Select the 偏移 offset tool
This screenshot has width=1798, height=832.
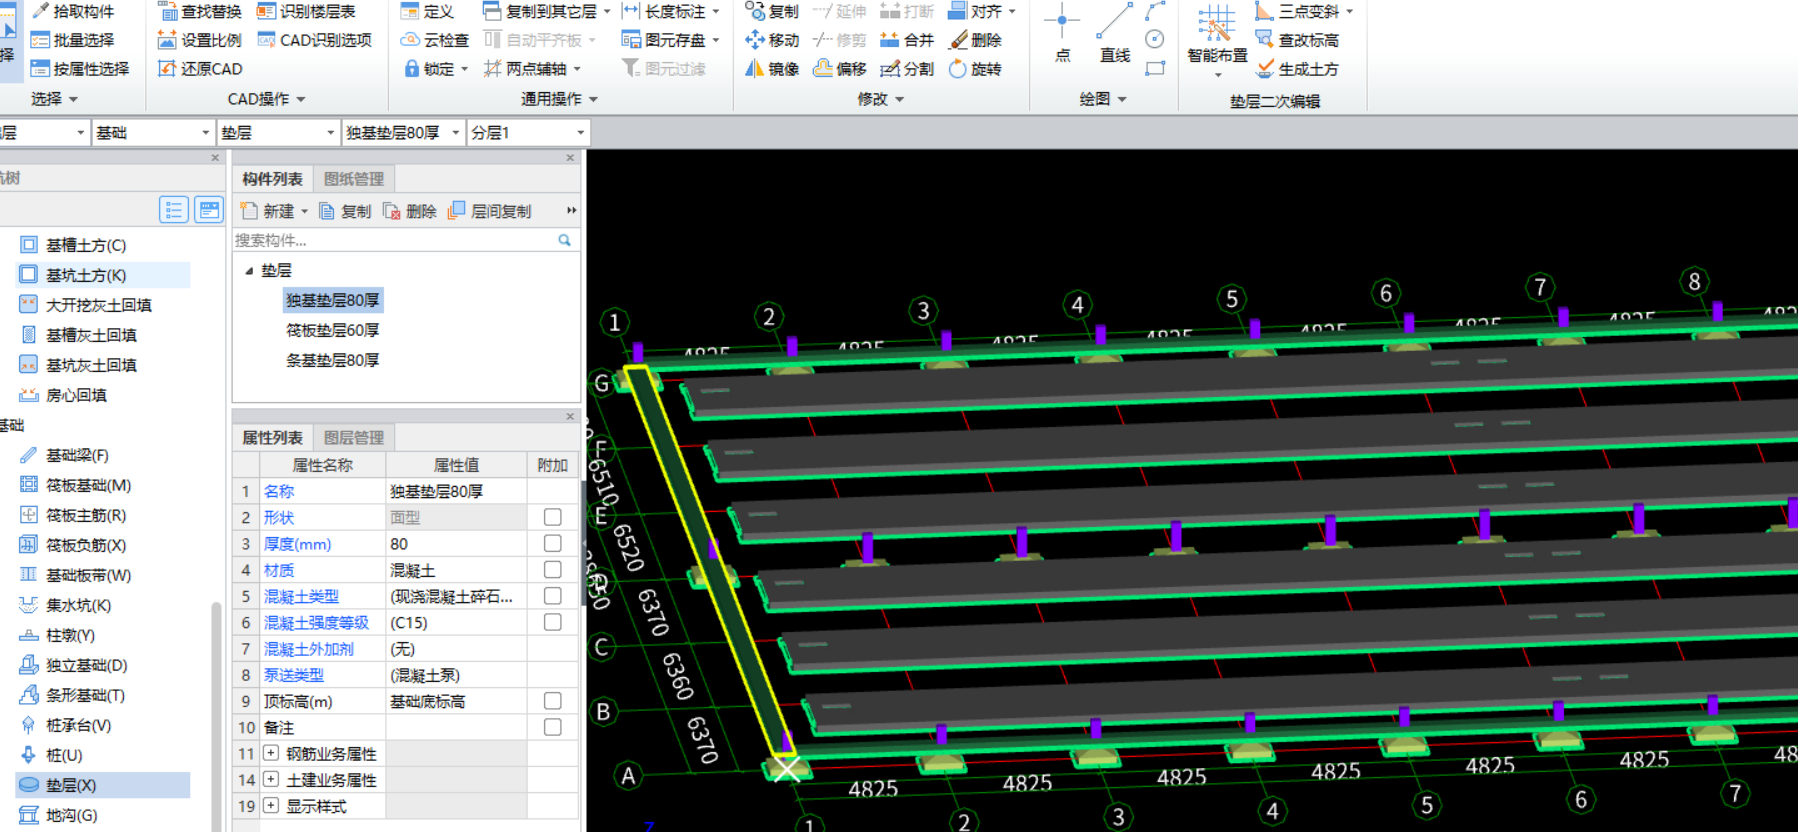pos(840,69)
